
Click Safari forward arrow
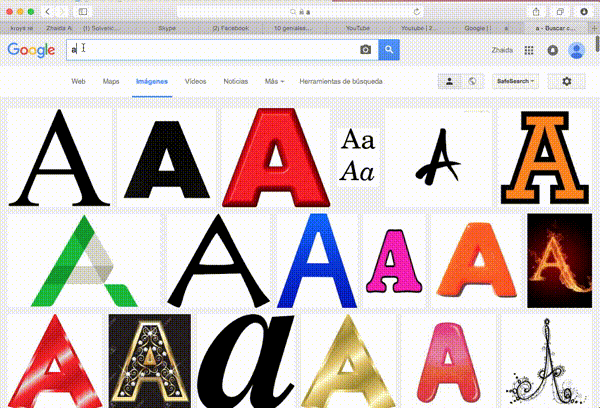point(61,12)
